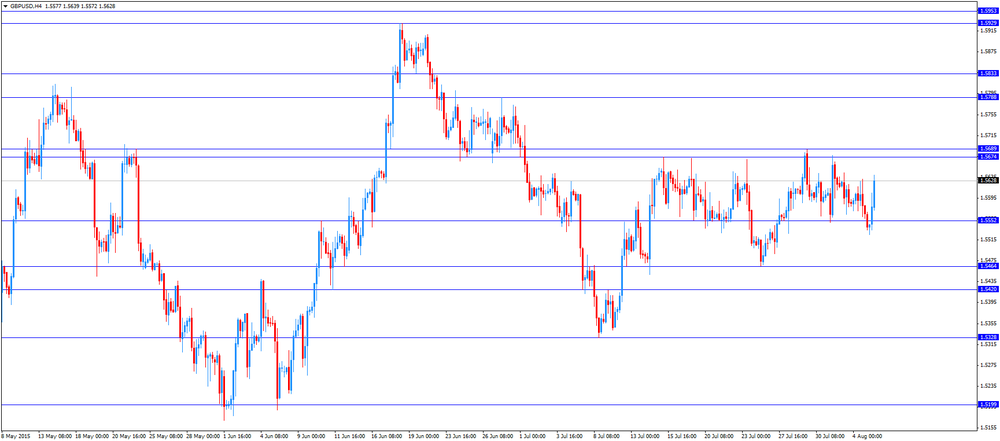Select the 1.5833 horizontal line price label
Viewport: 1000px width, 441px height.
(x=988, y=73)
